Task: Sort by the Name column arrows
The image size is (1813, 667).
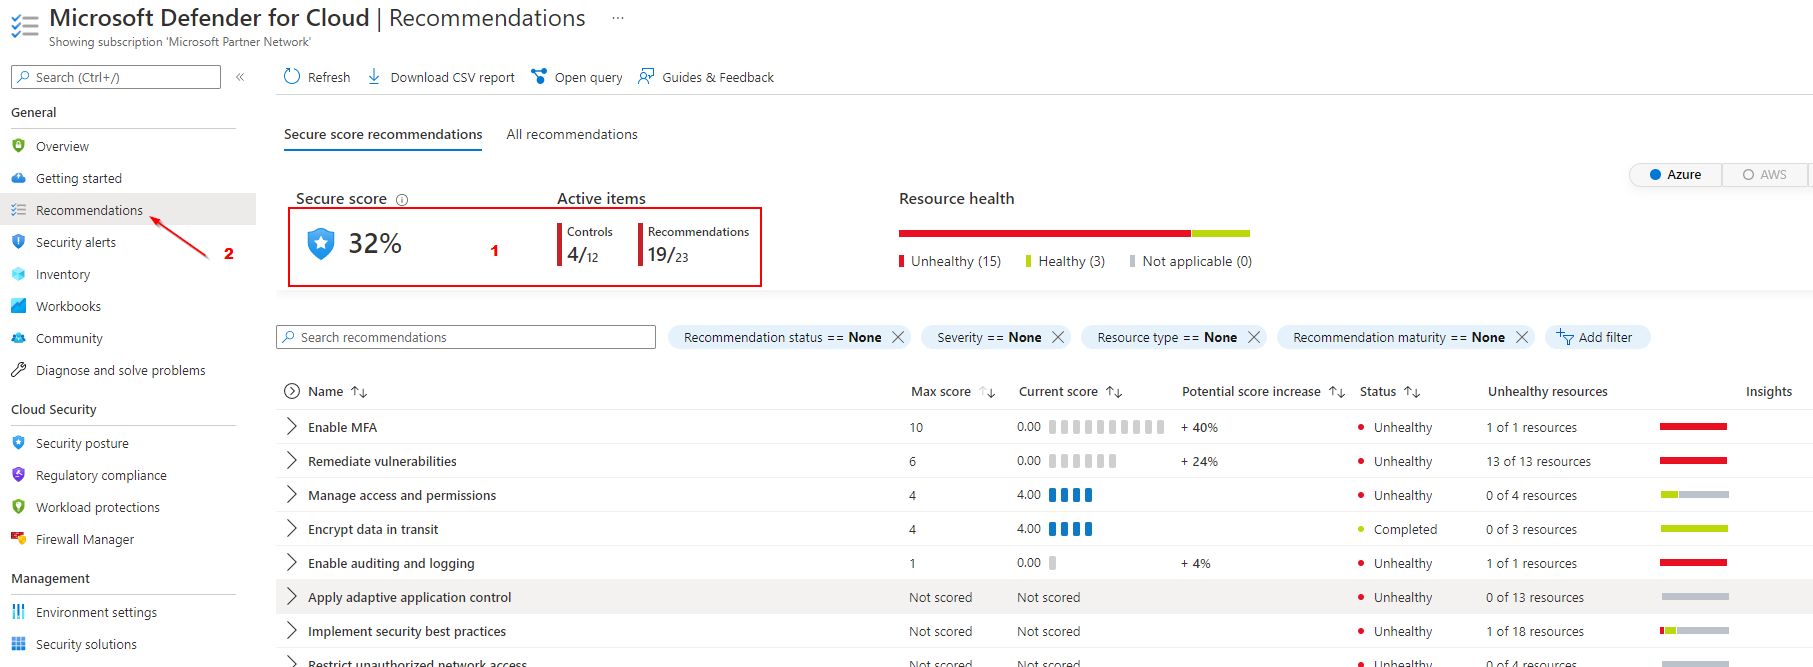Action: tap(359, 392)
